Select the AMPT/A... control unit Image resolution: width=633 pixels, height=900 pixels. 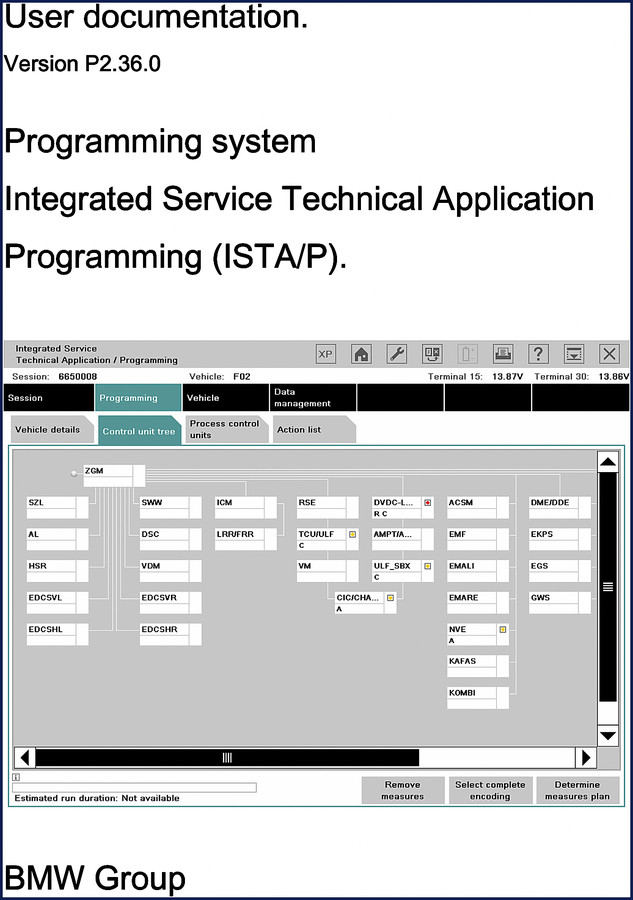pos(403,540)
